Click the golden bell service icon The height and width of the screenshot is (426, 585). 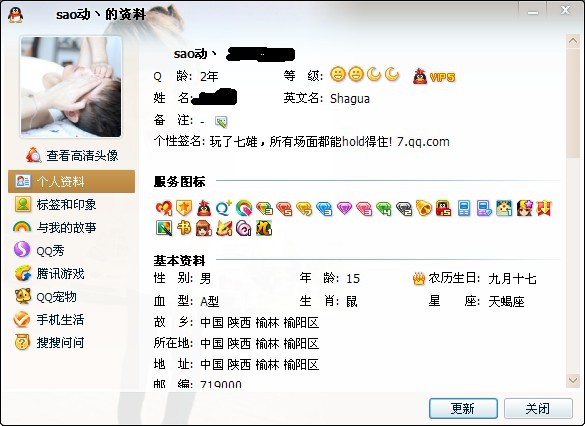[x=423, y=208]
